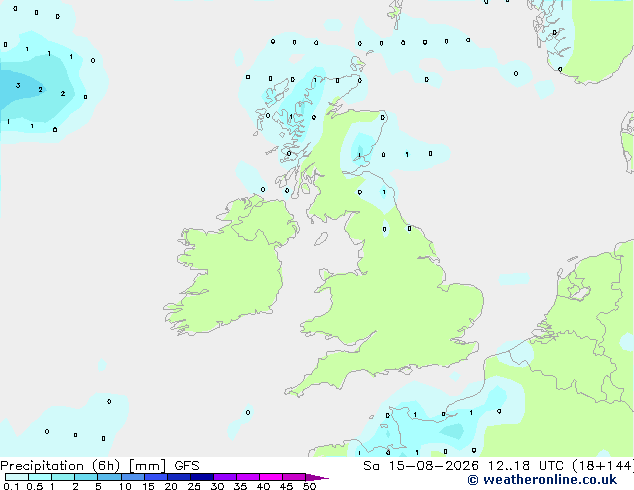
Task: Pick the 15–20 mm legend swatch
Action: pos(156,477)
